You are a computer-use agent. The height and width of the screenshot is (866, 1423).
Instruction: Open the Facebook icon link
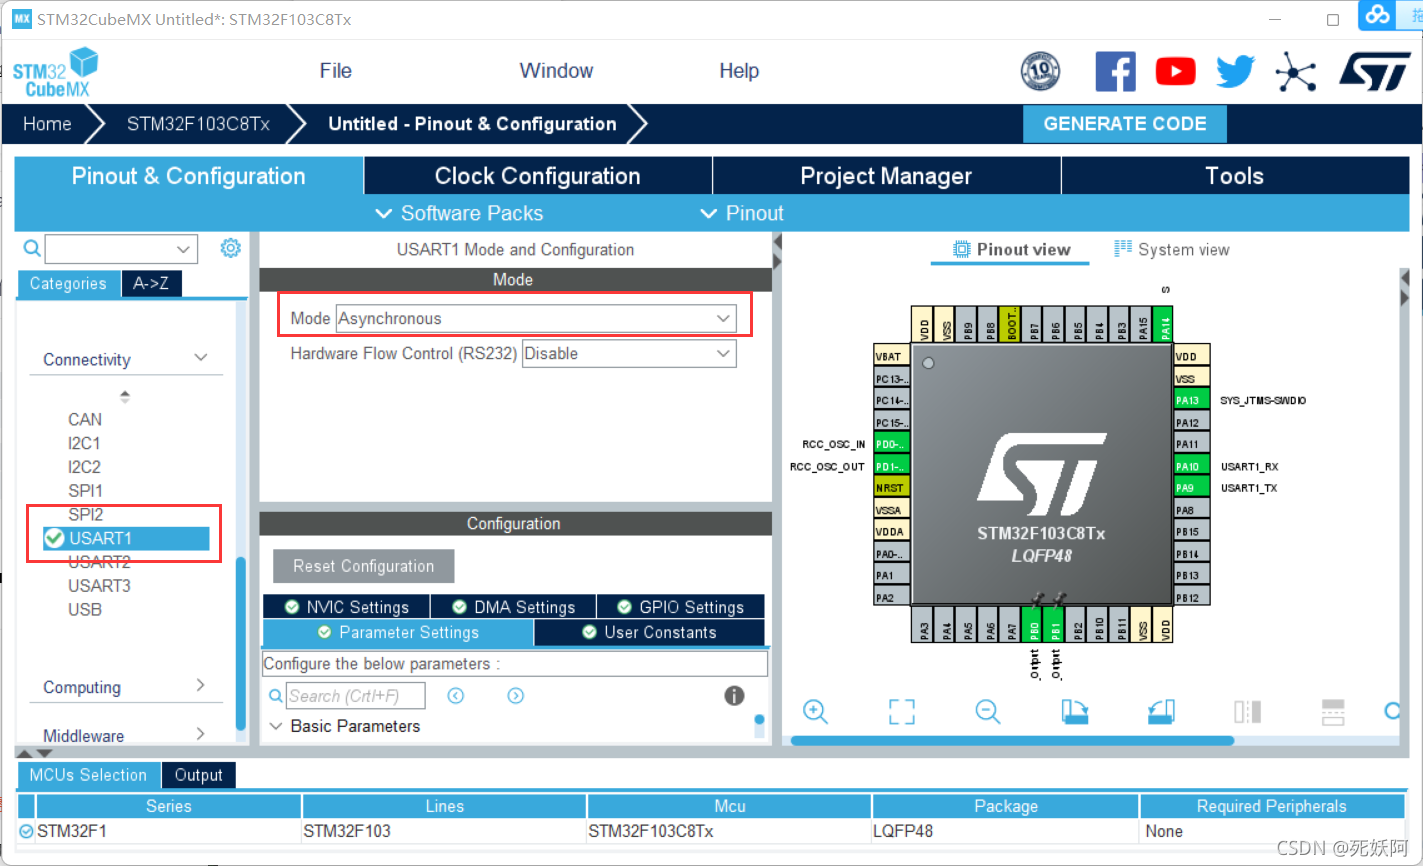1115,71
